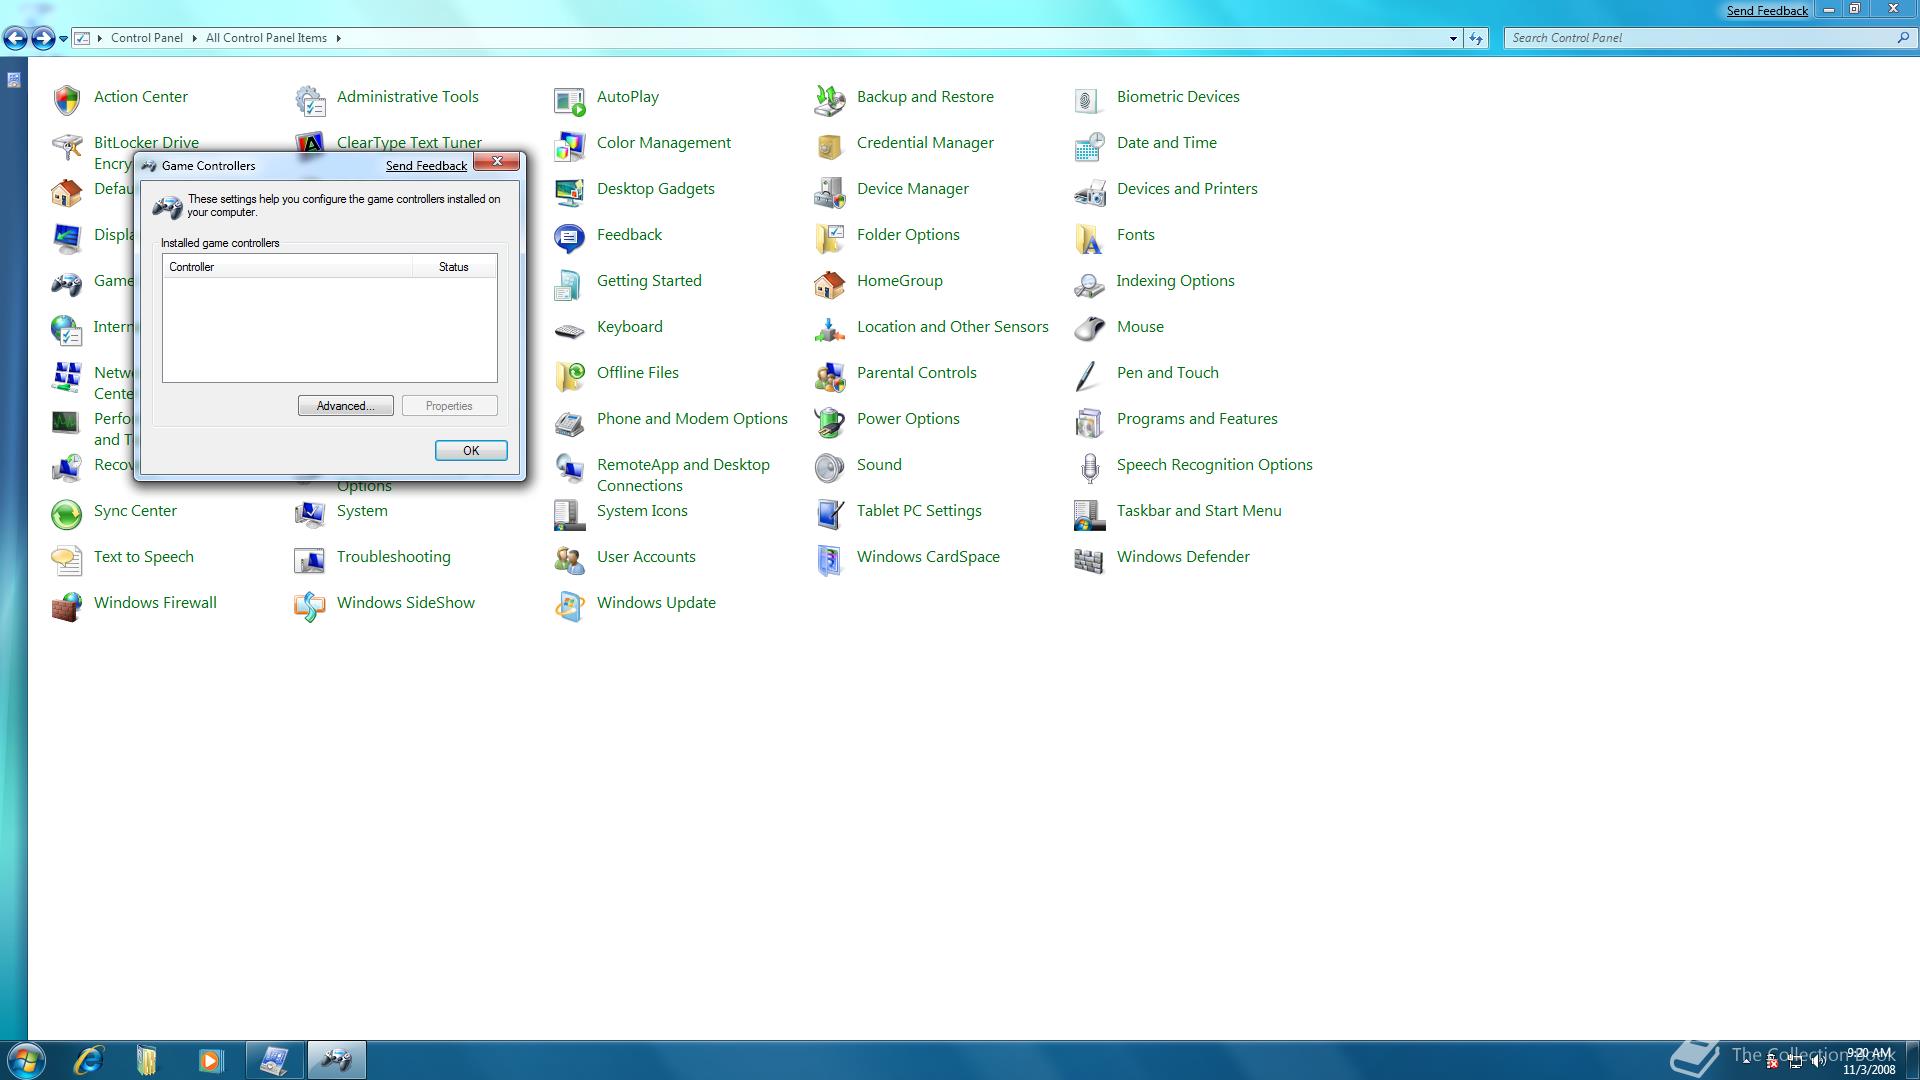This screenshot has height=1080, width=1920.
Task: Open the recent pages dropdown arrow
Action: (x=63, y=38)
